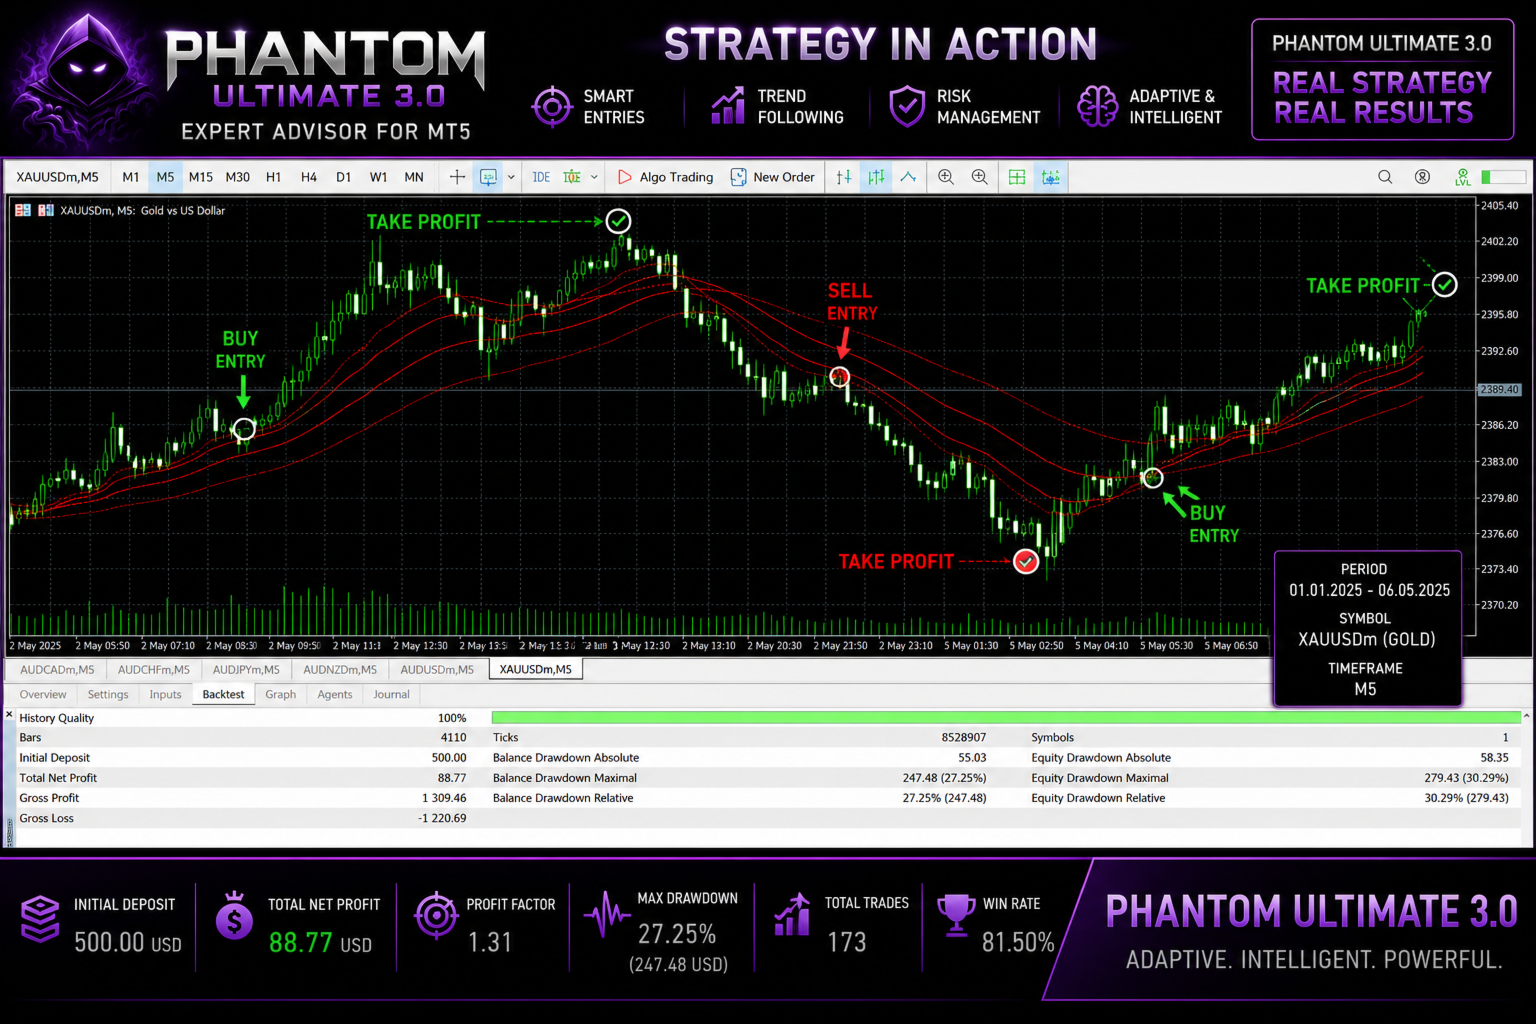Open the indicators list icon

1051,177
